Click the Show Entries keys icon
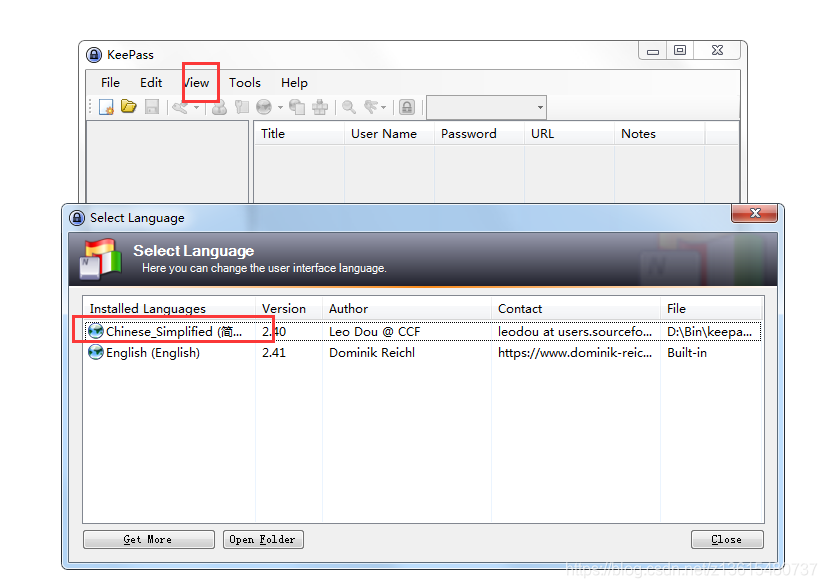 (x=371, y=108)
